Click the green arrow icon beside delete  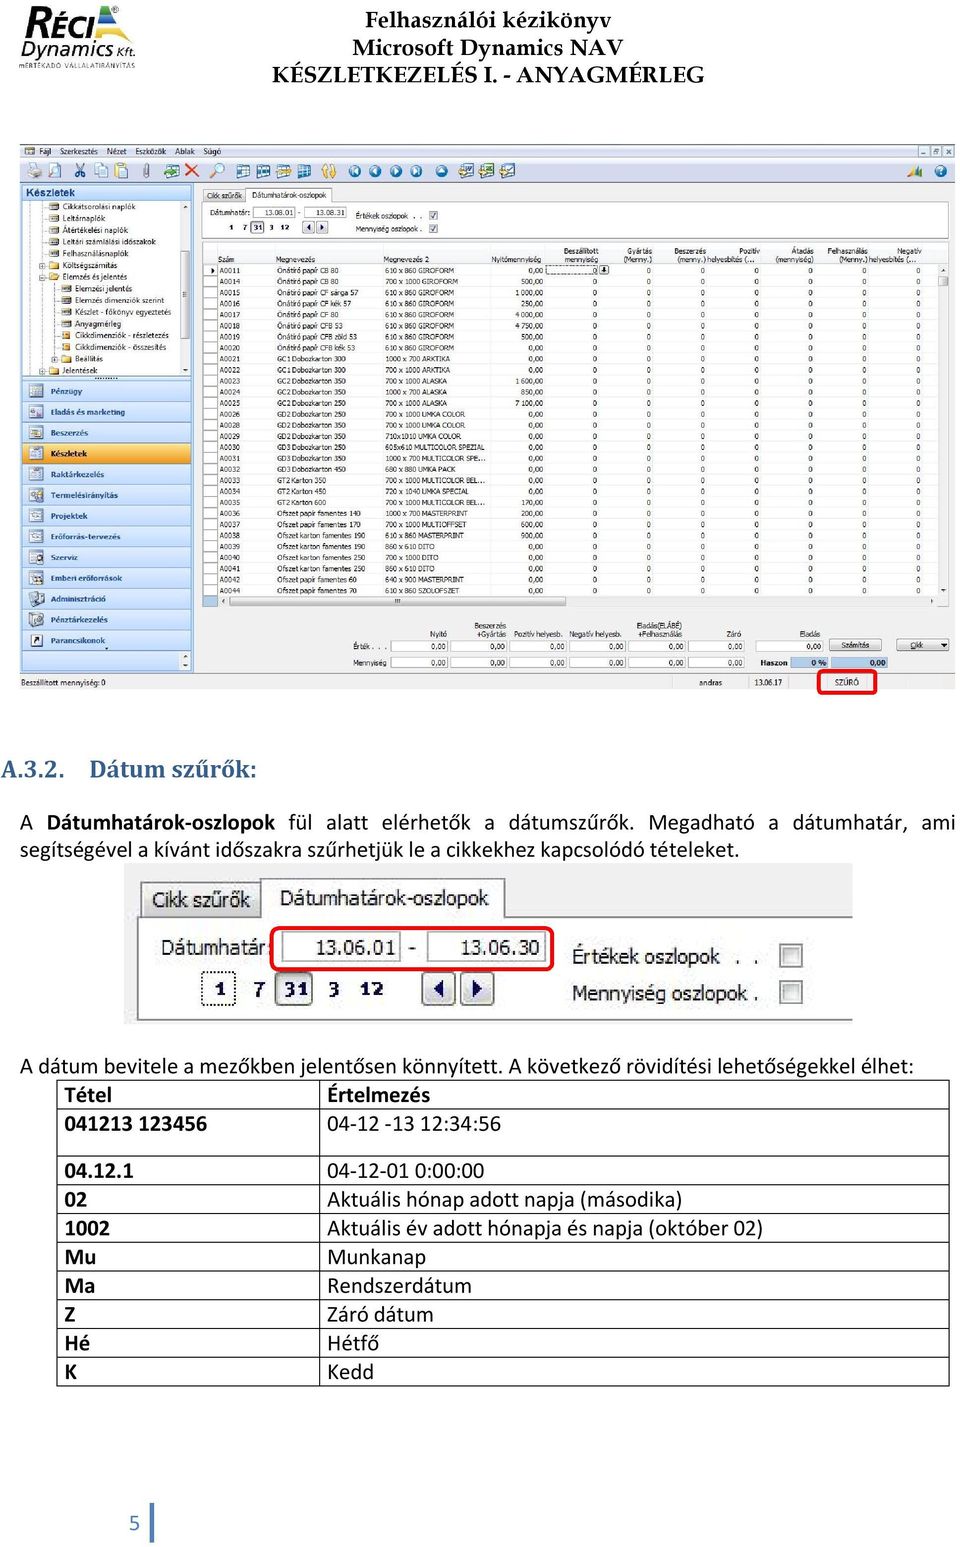(171, 171)
